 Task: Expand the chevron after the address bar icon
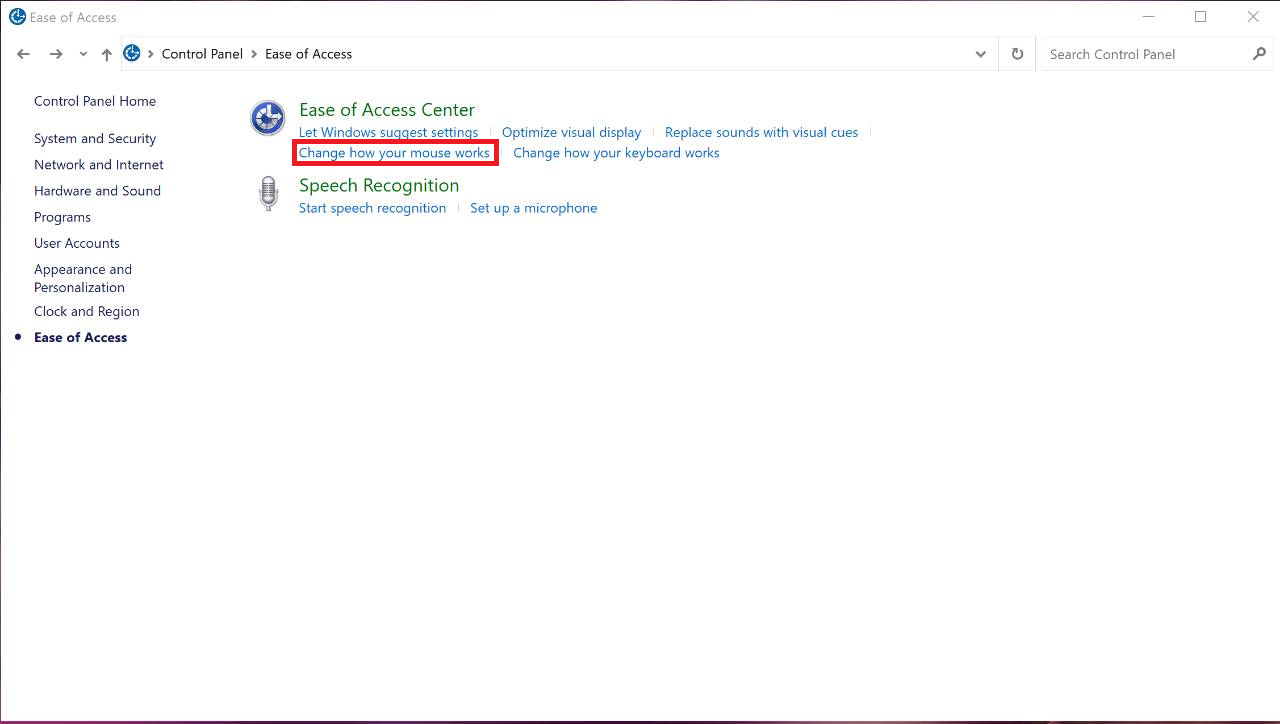pos(152,54)
